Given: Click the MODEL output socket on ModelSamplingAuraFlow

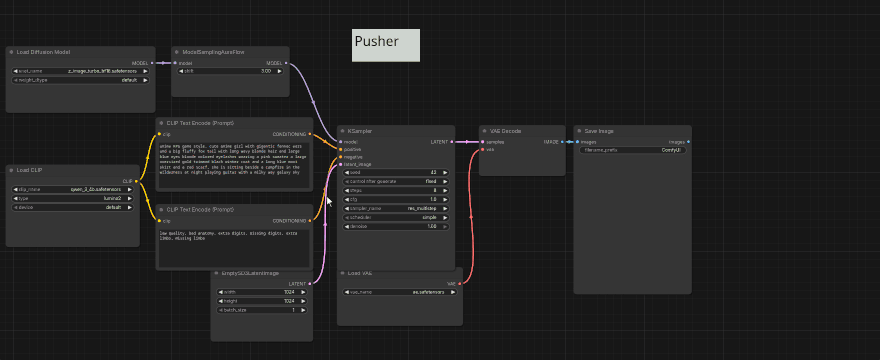Looking at the screenshot, I should 286,63.
